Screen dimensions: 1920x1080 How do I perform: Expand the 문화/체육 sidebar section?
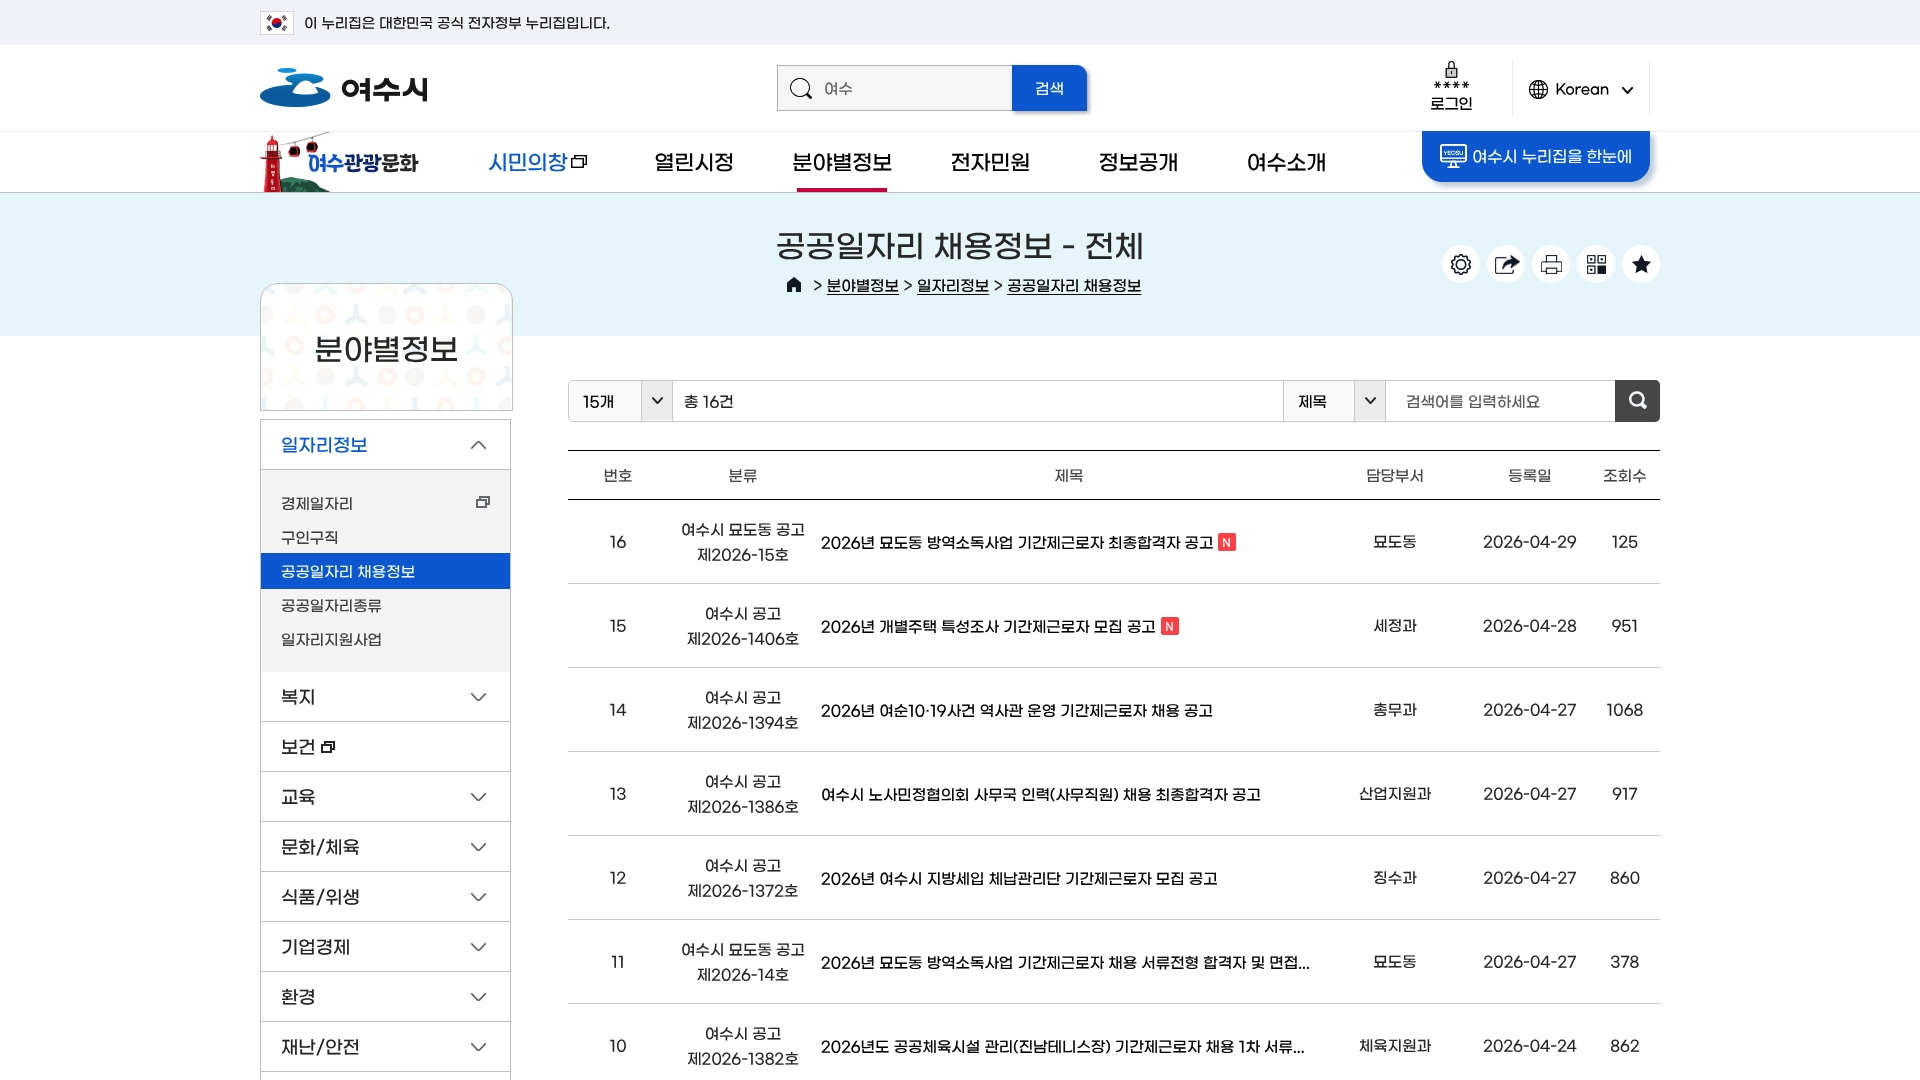pyautogui.click(x=385, y=847)
